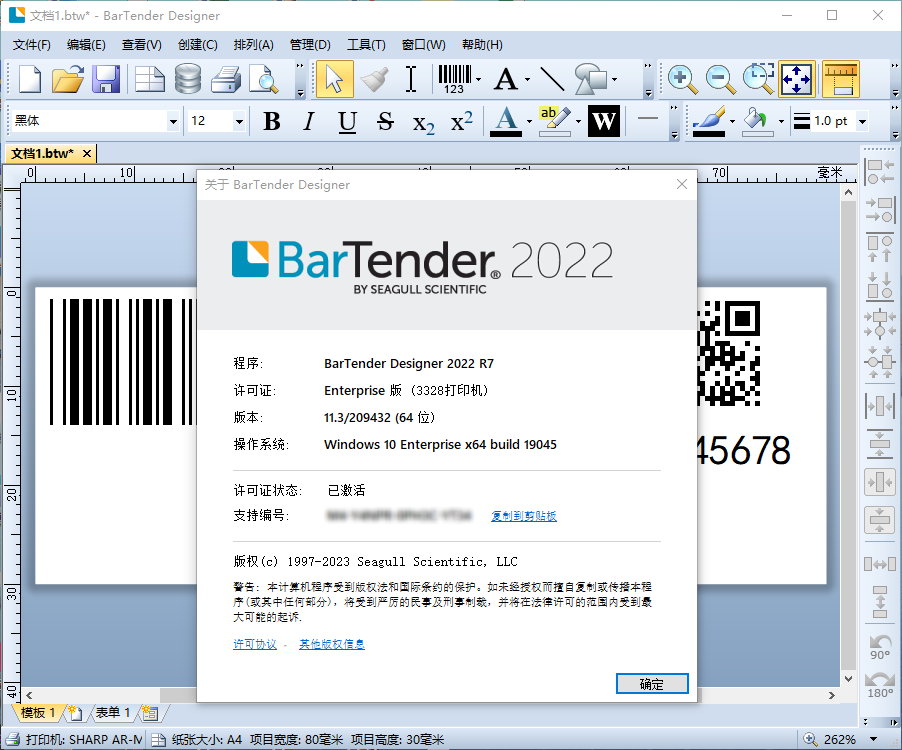Click the vertical scrollbar down arrow

point(849,679)
